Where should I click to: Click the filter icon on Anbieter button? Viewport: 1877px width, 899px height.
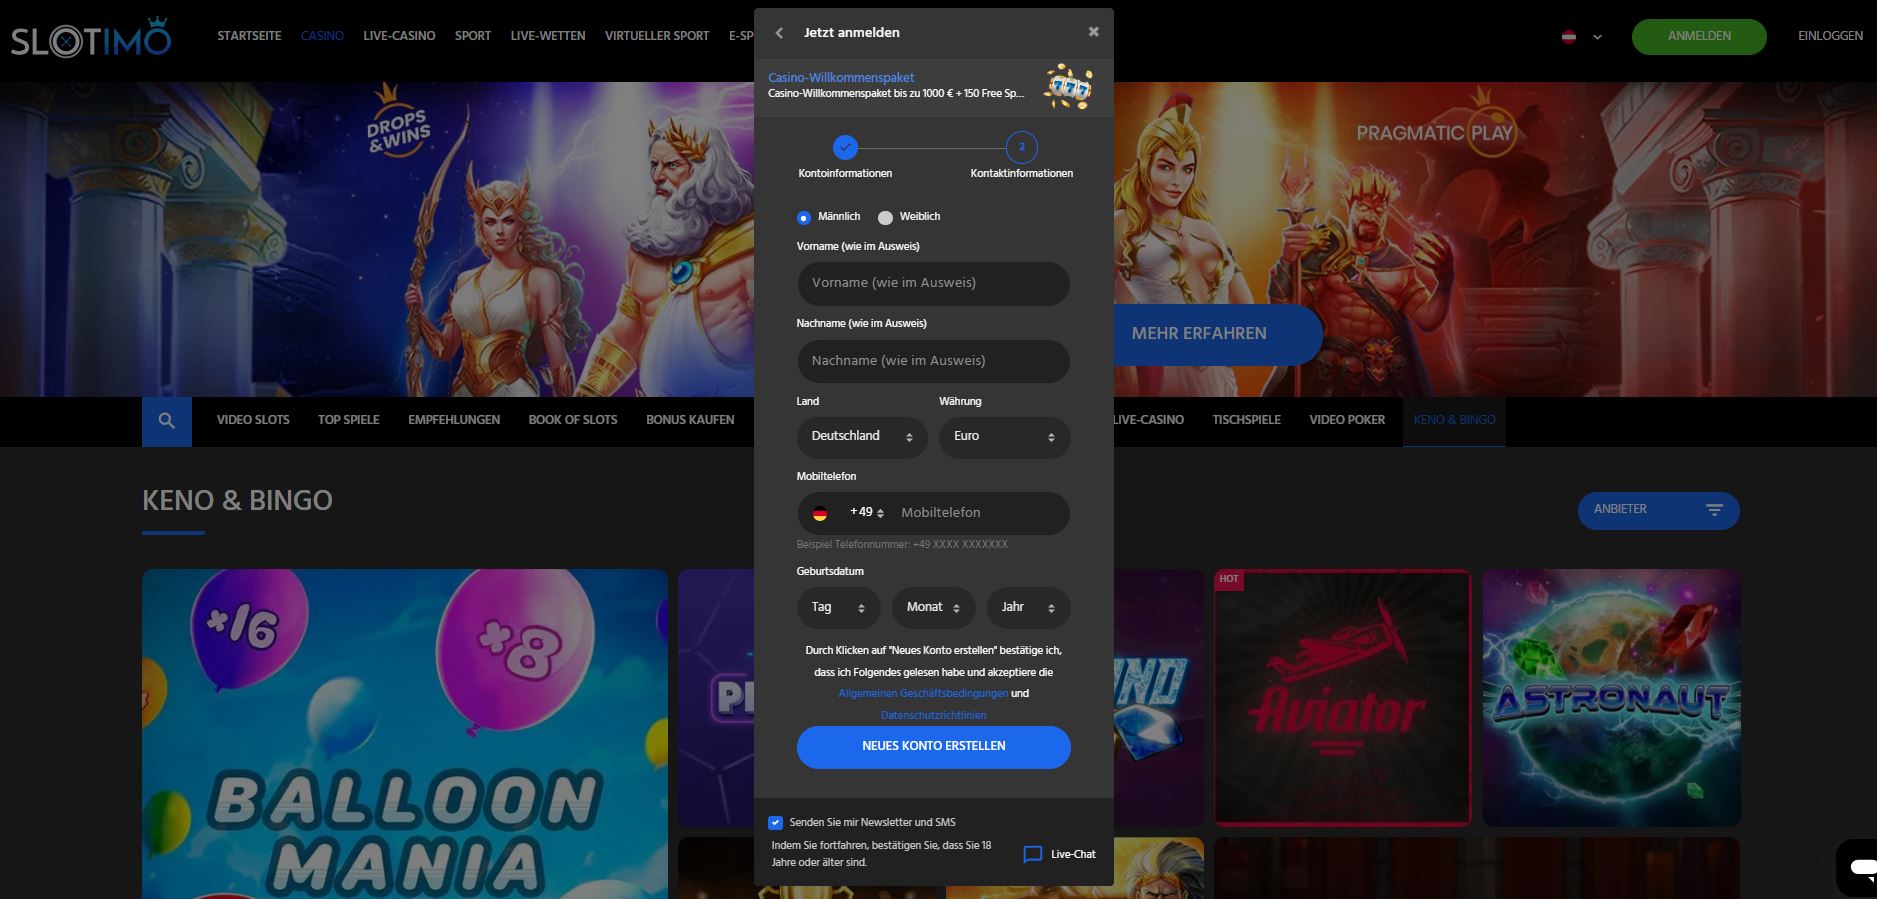(x=1714, y=510)
